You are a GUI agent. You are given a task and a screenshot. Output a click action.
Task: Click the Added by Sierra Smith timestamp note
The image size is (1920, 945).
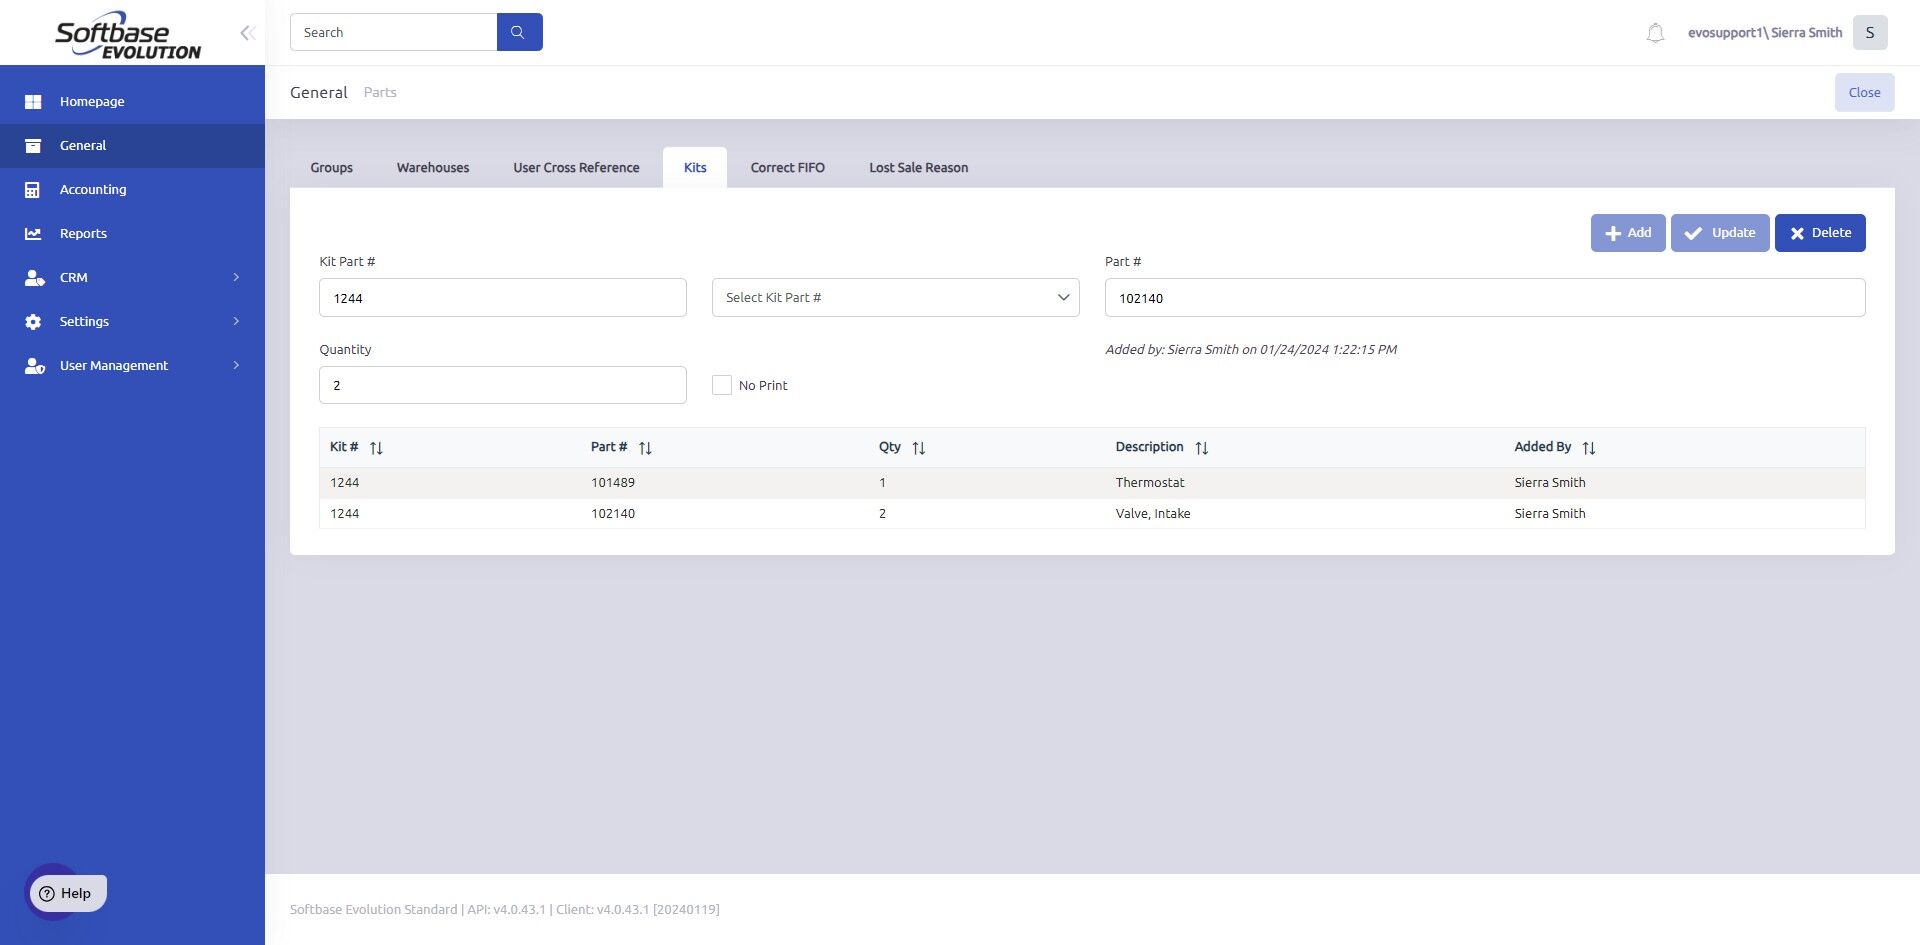click(x=1251, y=350)
